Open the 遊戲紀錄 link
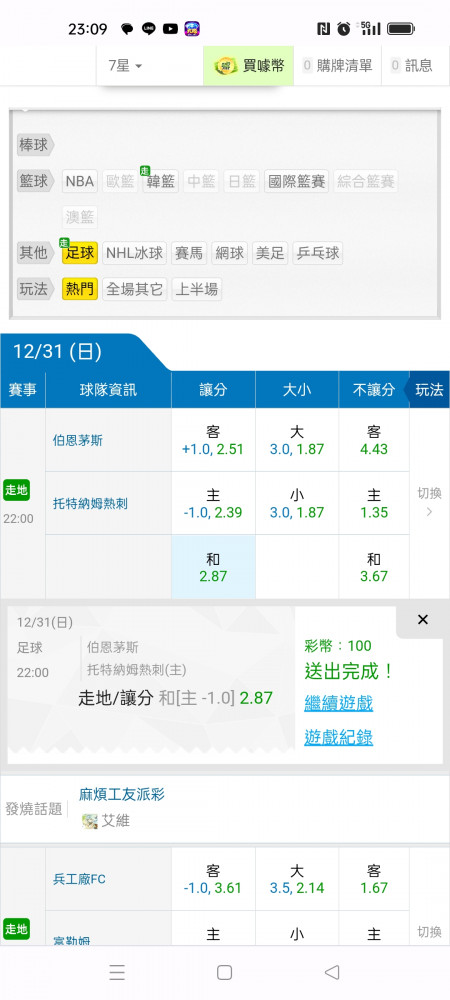The image size is (450, 1000). point(338,738)
